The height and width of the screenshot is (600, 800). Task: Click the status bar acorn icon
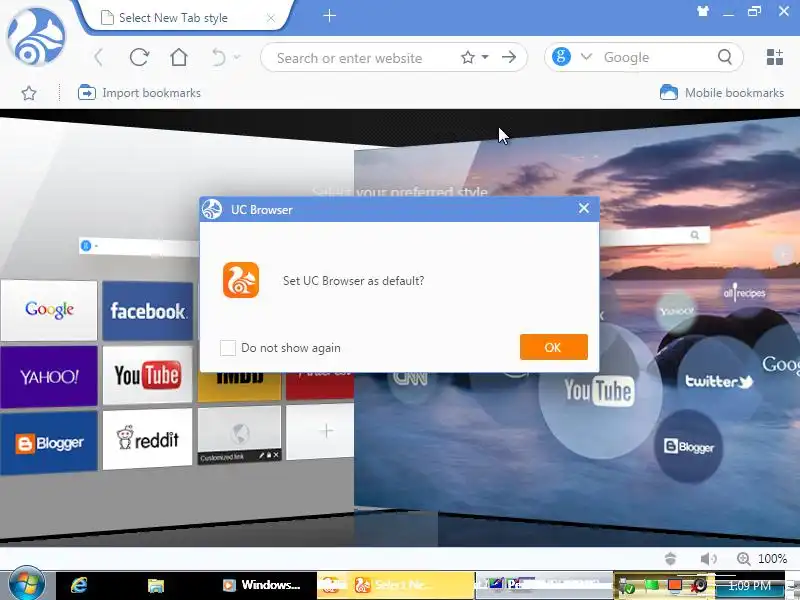pyautogui.click(x=670, y=559)
